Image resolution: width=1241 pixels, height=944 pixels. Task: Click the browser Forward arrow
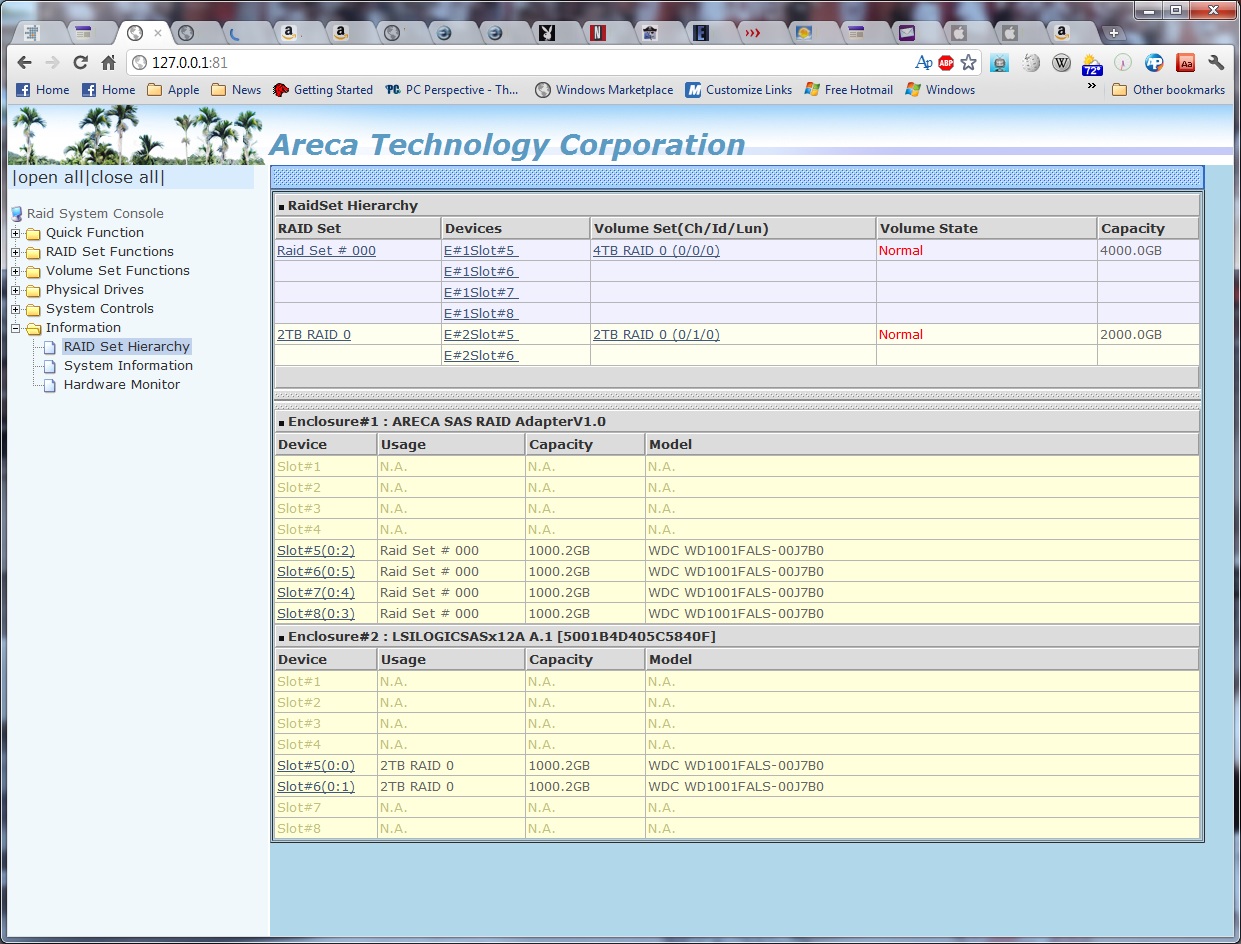click(x=53, y=63)
